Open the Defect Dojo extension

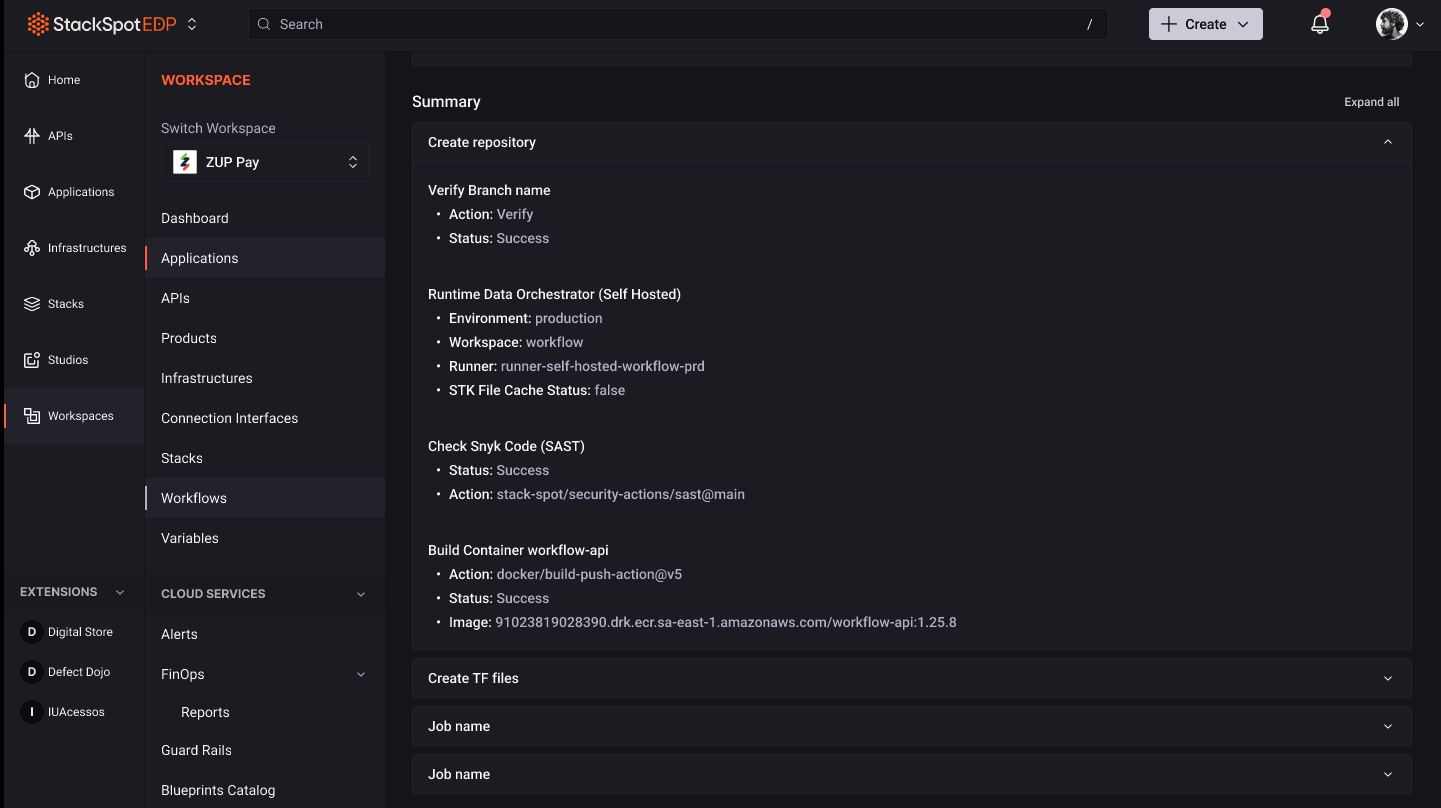coord(31,672)
